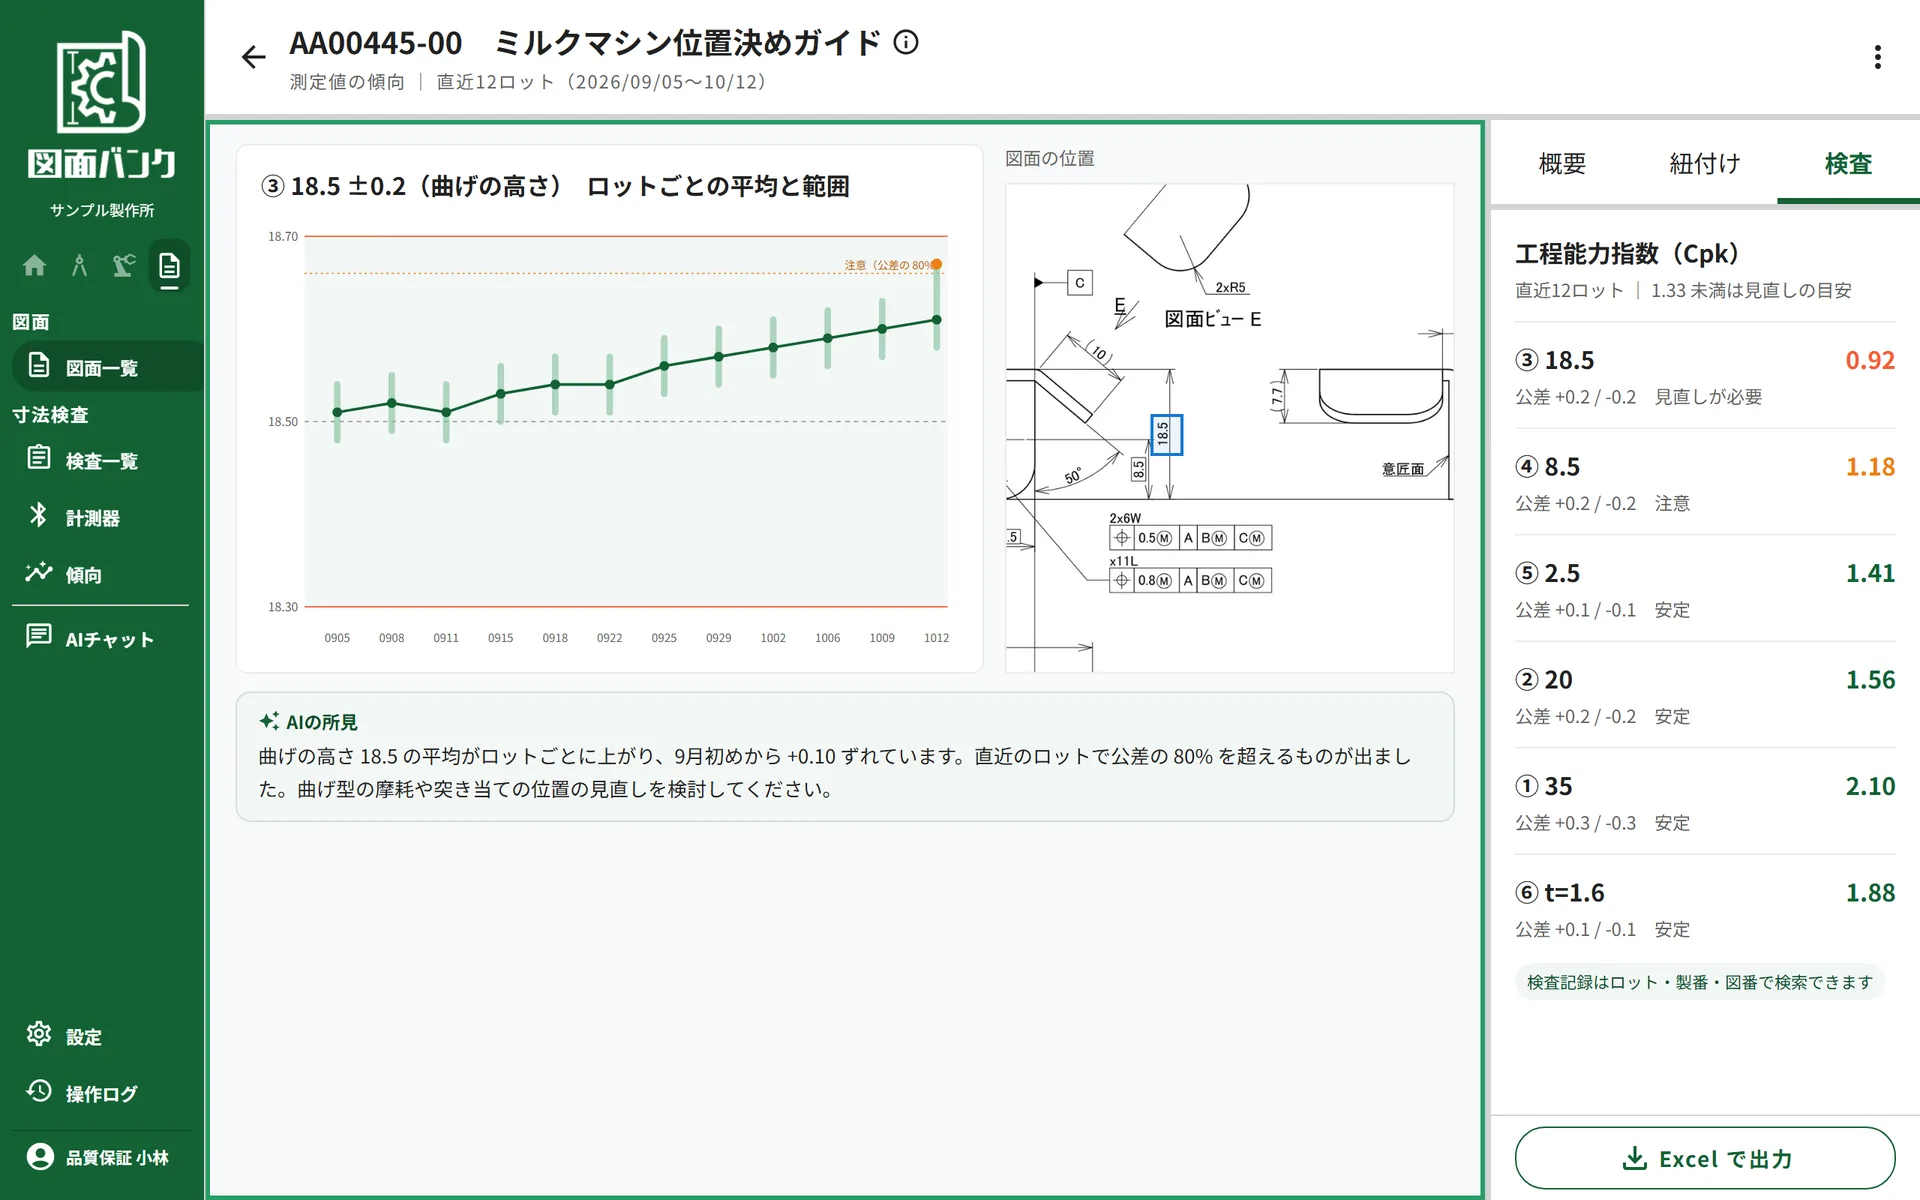
Task: Click the Excel で出力 button
Action: (x=1705, y=1158)
